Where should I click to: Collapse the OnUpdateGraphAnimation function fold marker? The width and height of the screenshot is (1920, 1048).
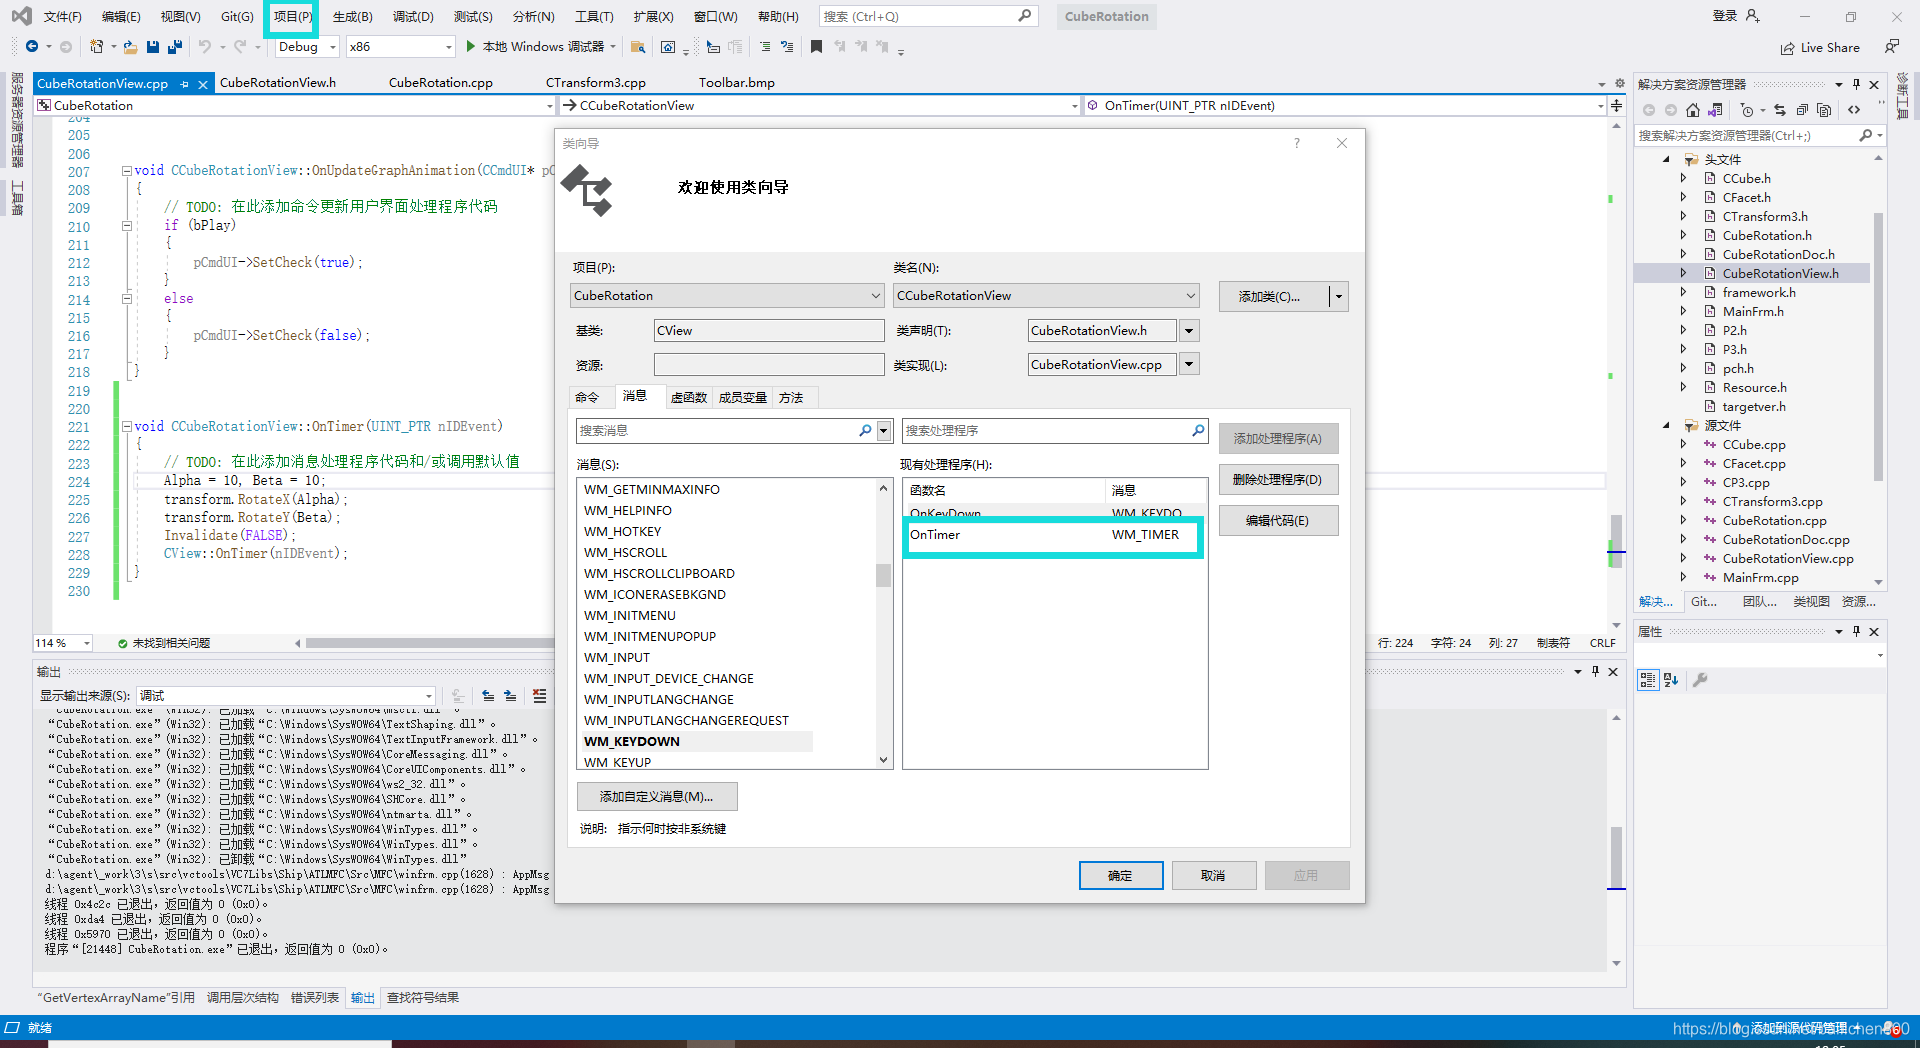(127, 171)
